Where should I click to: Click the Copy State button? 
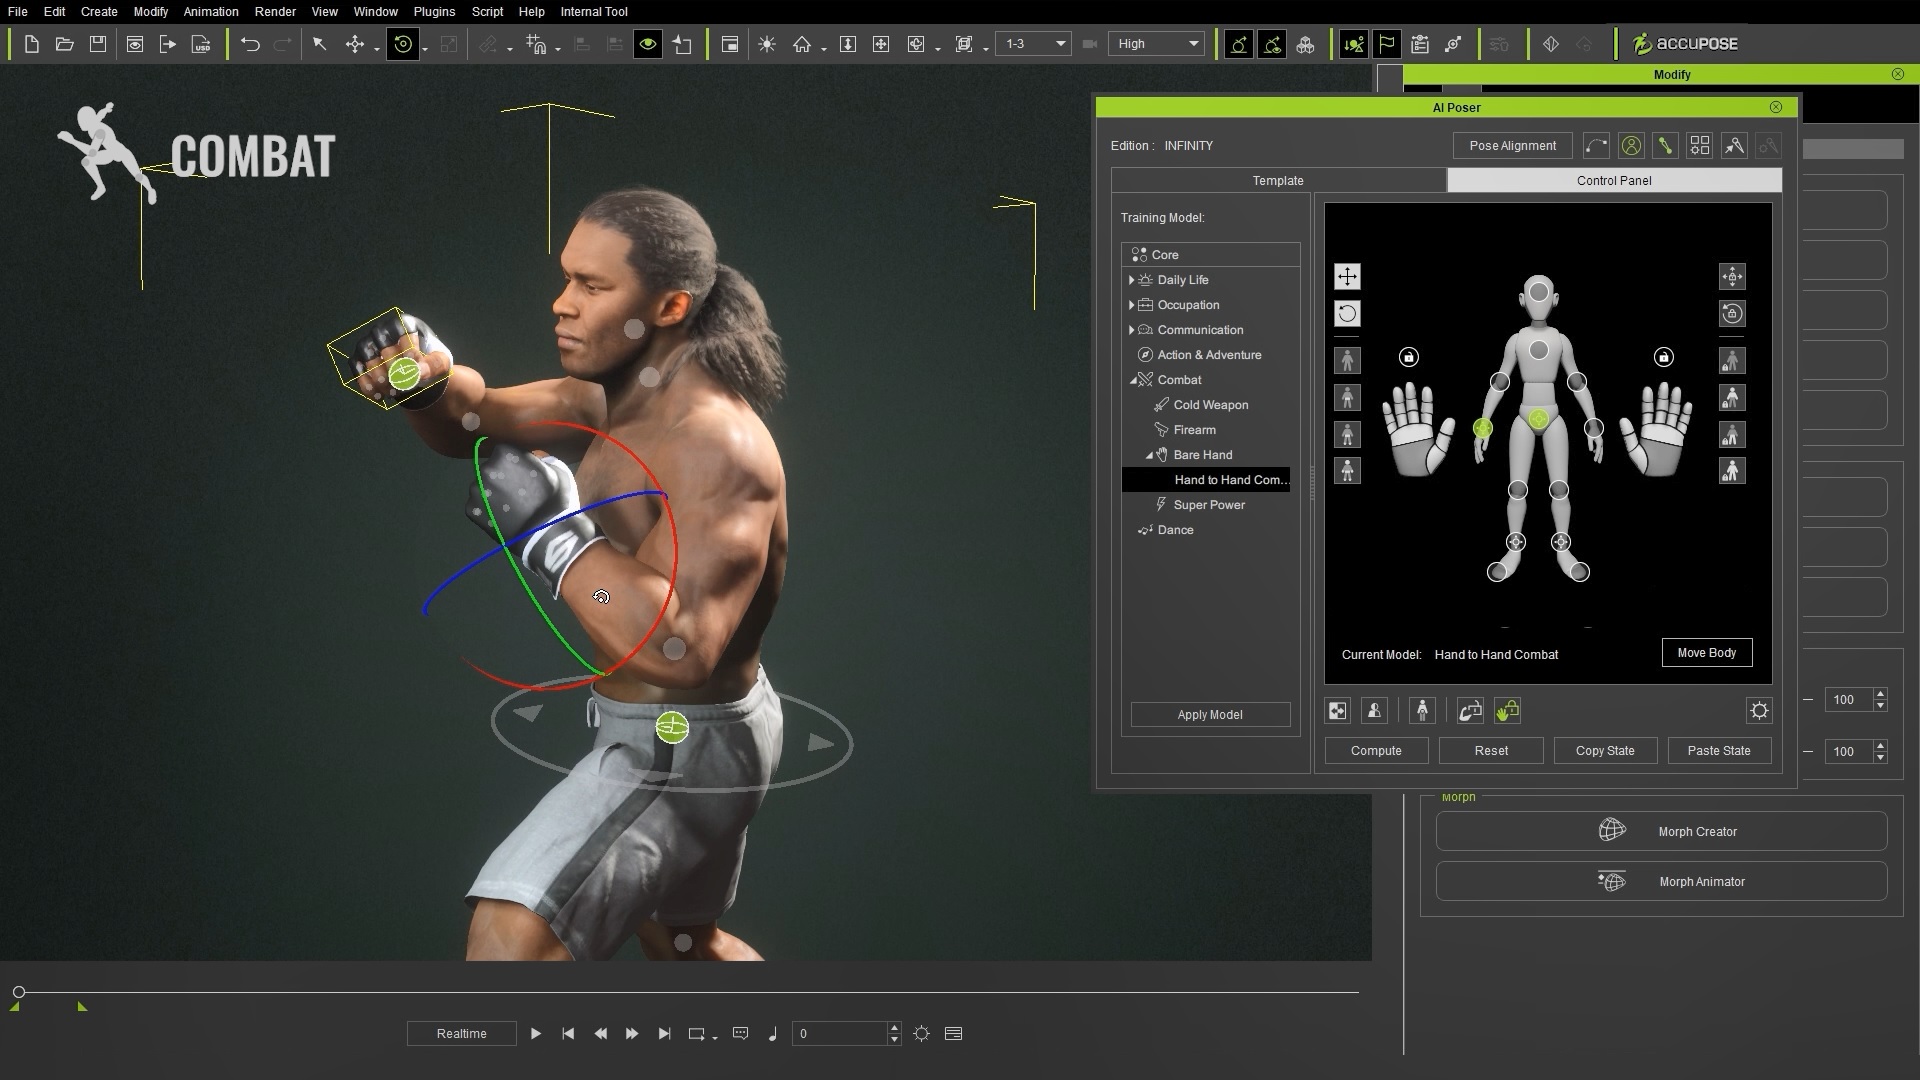pyautogui.click(x=1605, y=751)
